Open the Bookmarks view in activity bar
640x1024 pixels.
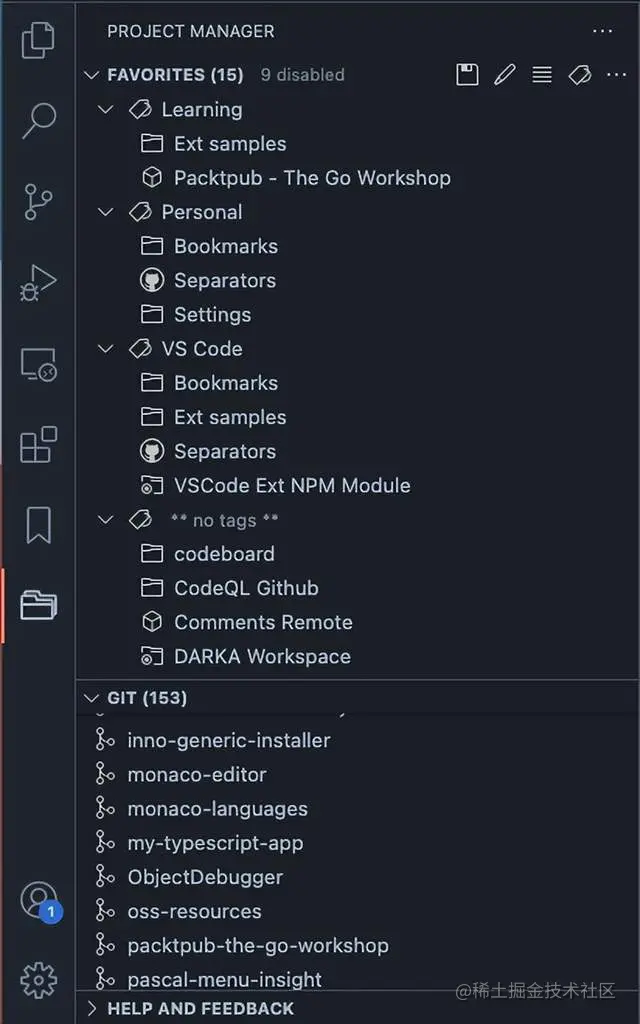click(39, 525)
